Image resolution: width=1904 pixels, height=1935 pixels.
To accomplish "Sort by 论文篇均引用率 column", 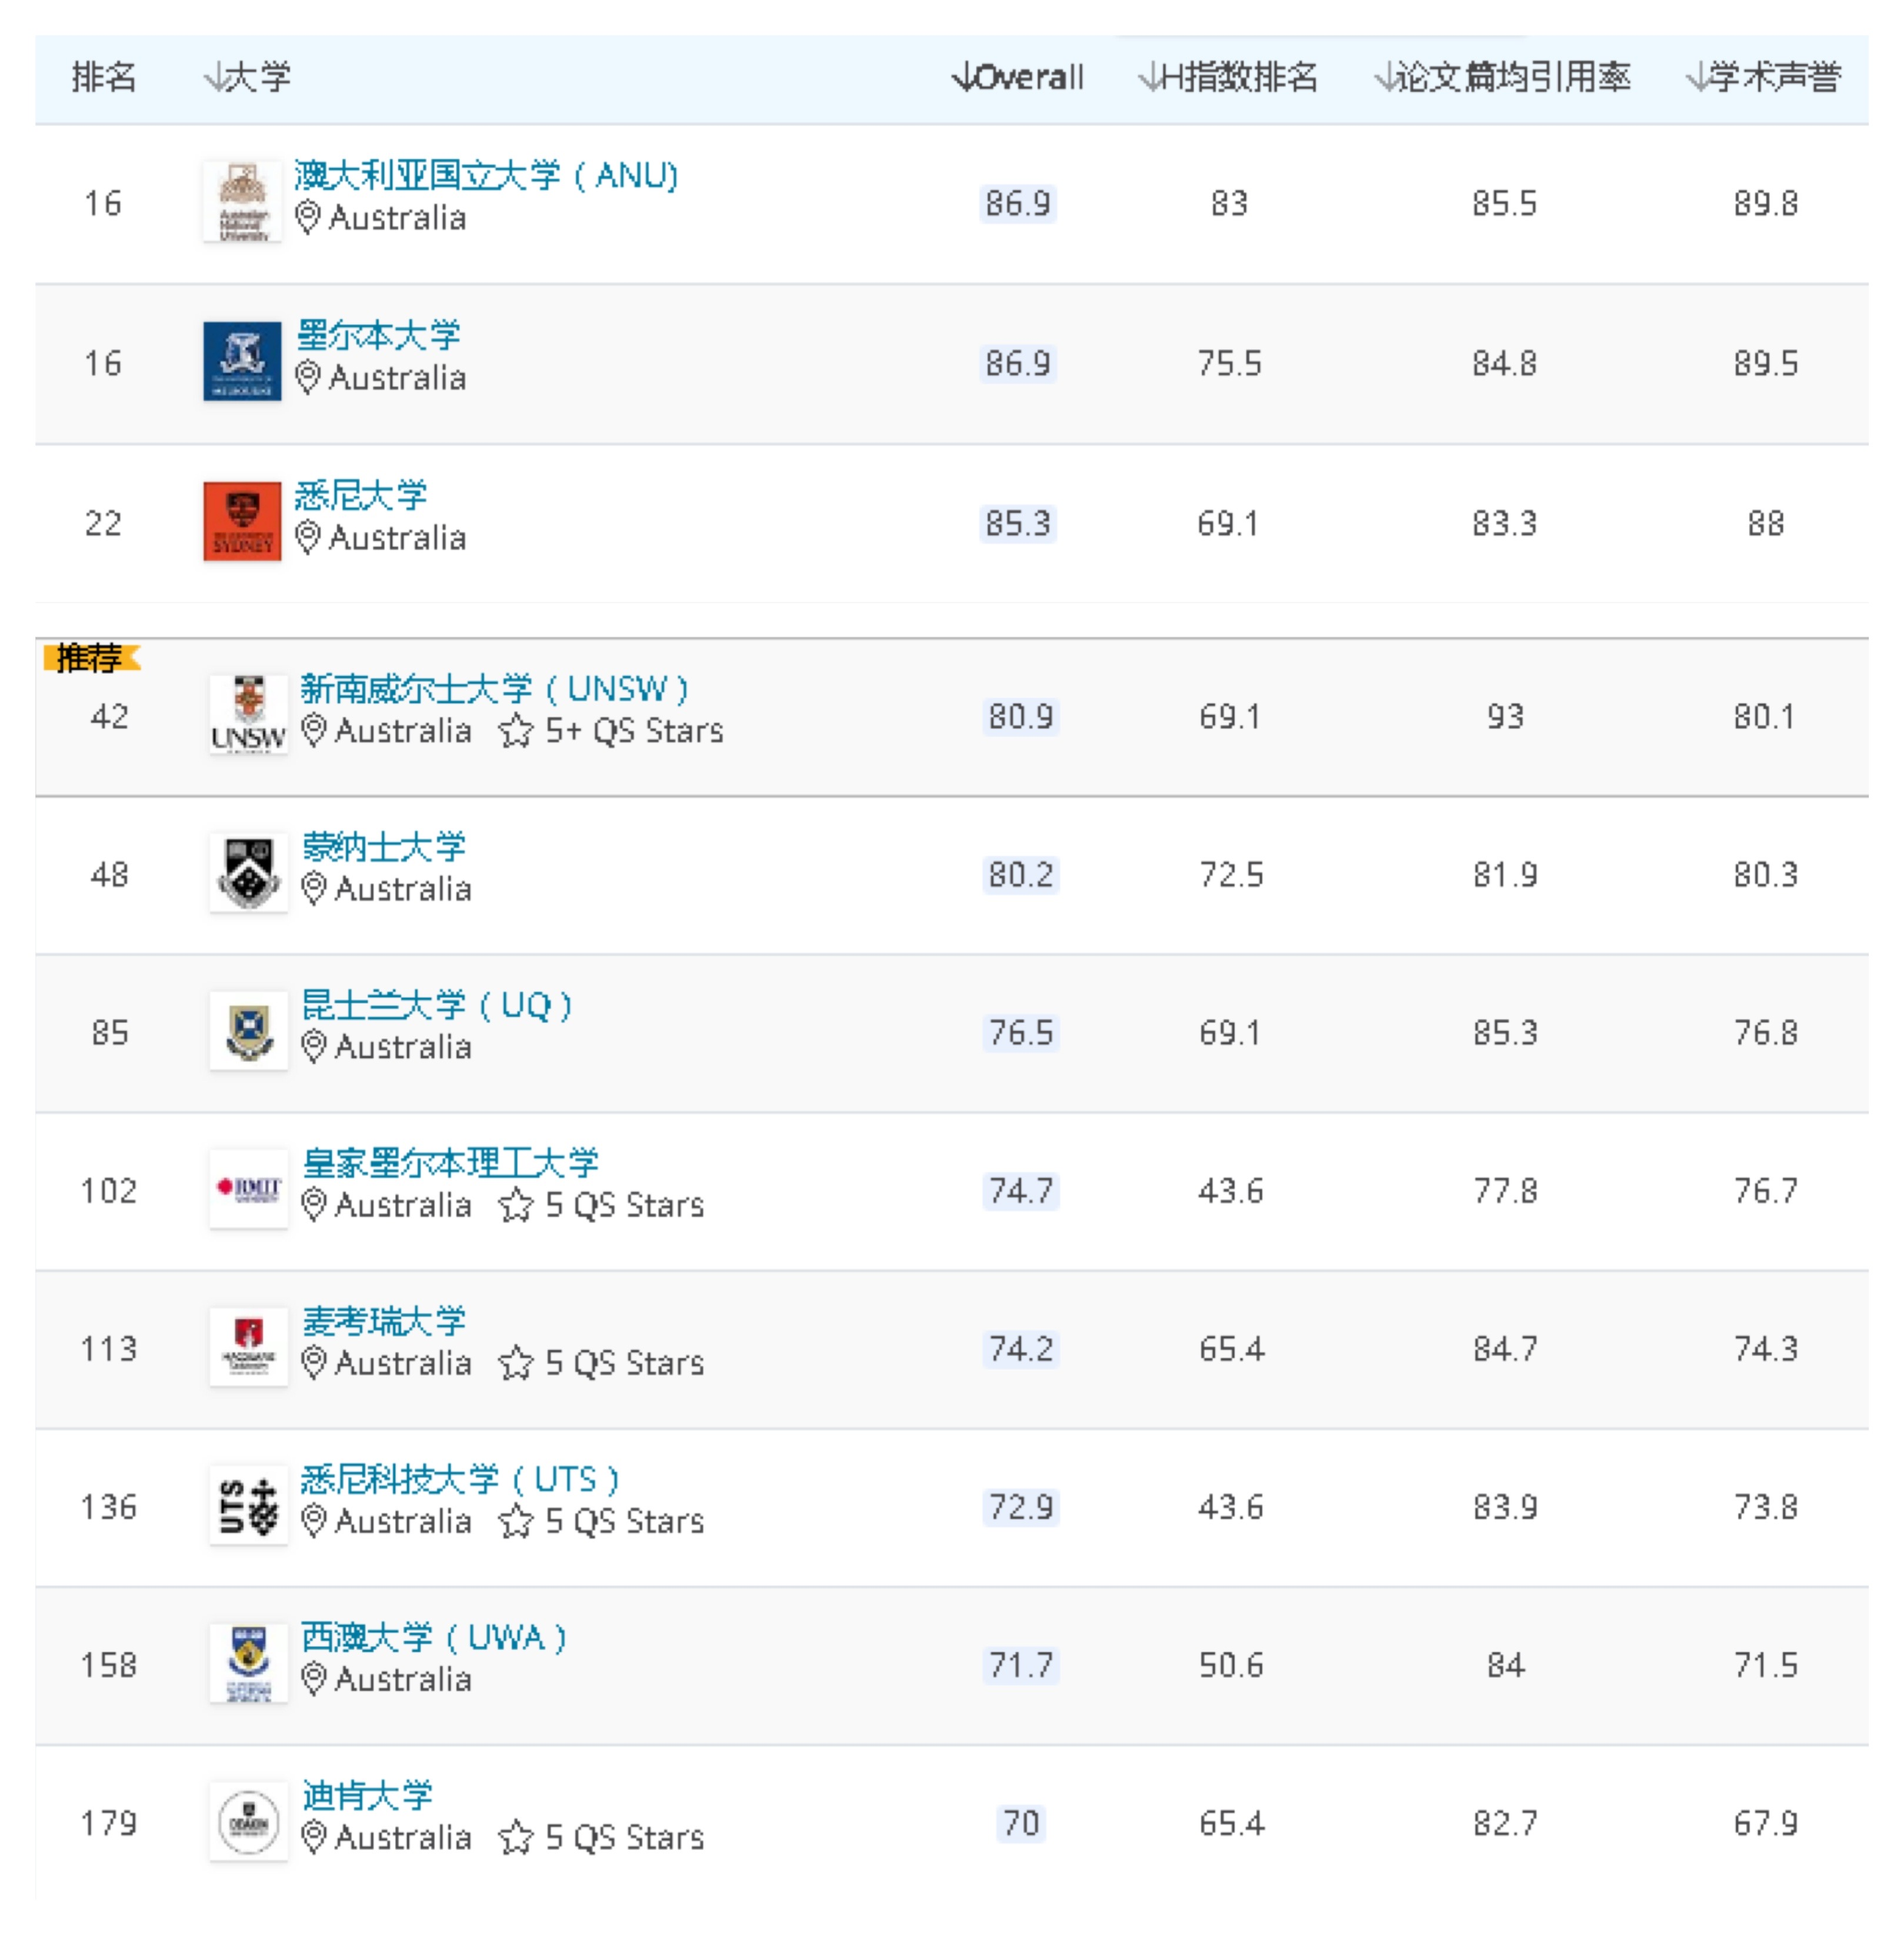I will click(1502, 77).
